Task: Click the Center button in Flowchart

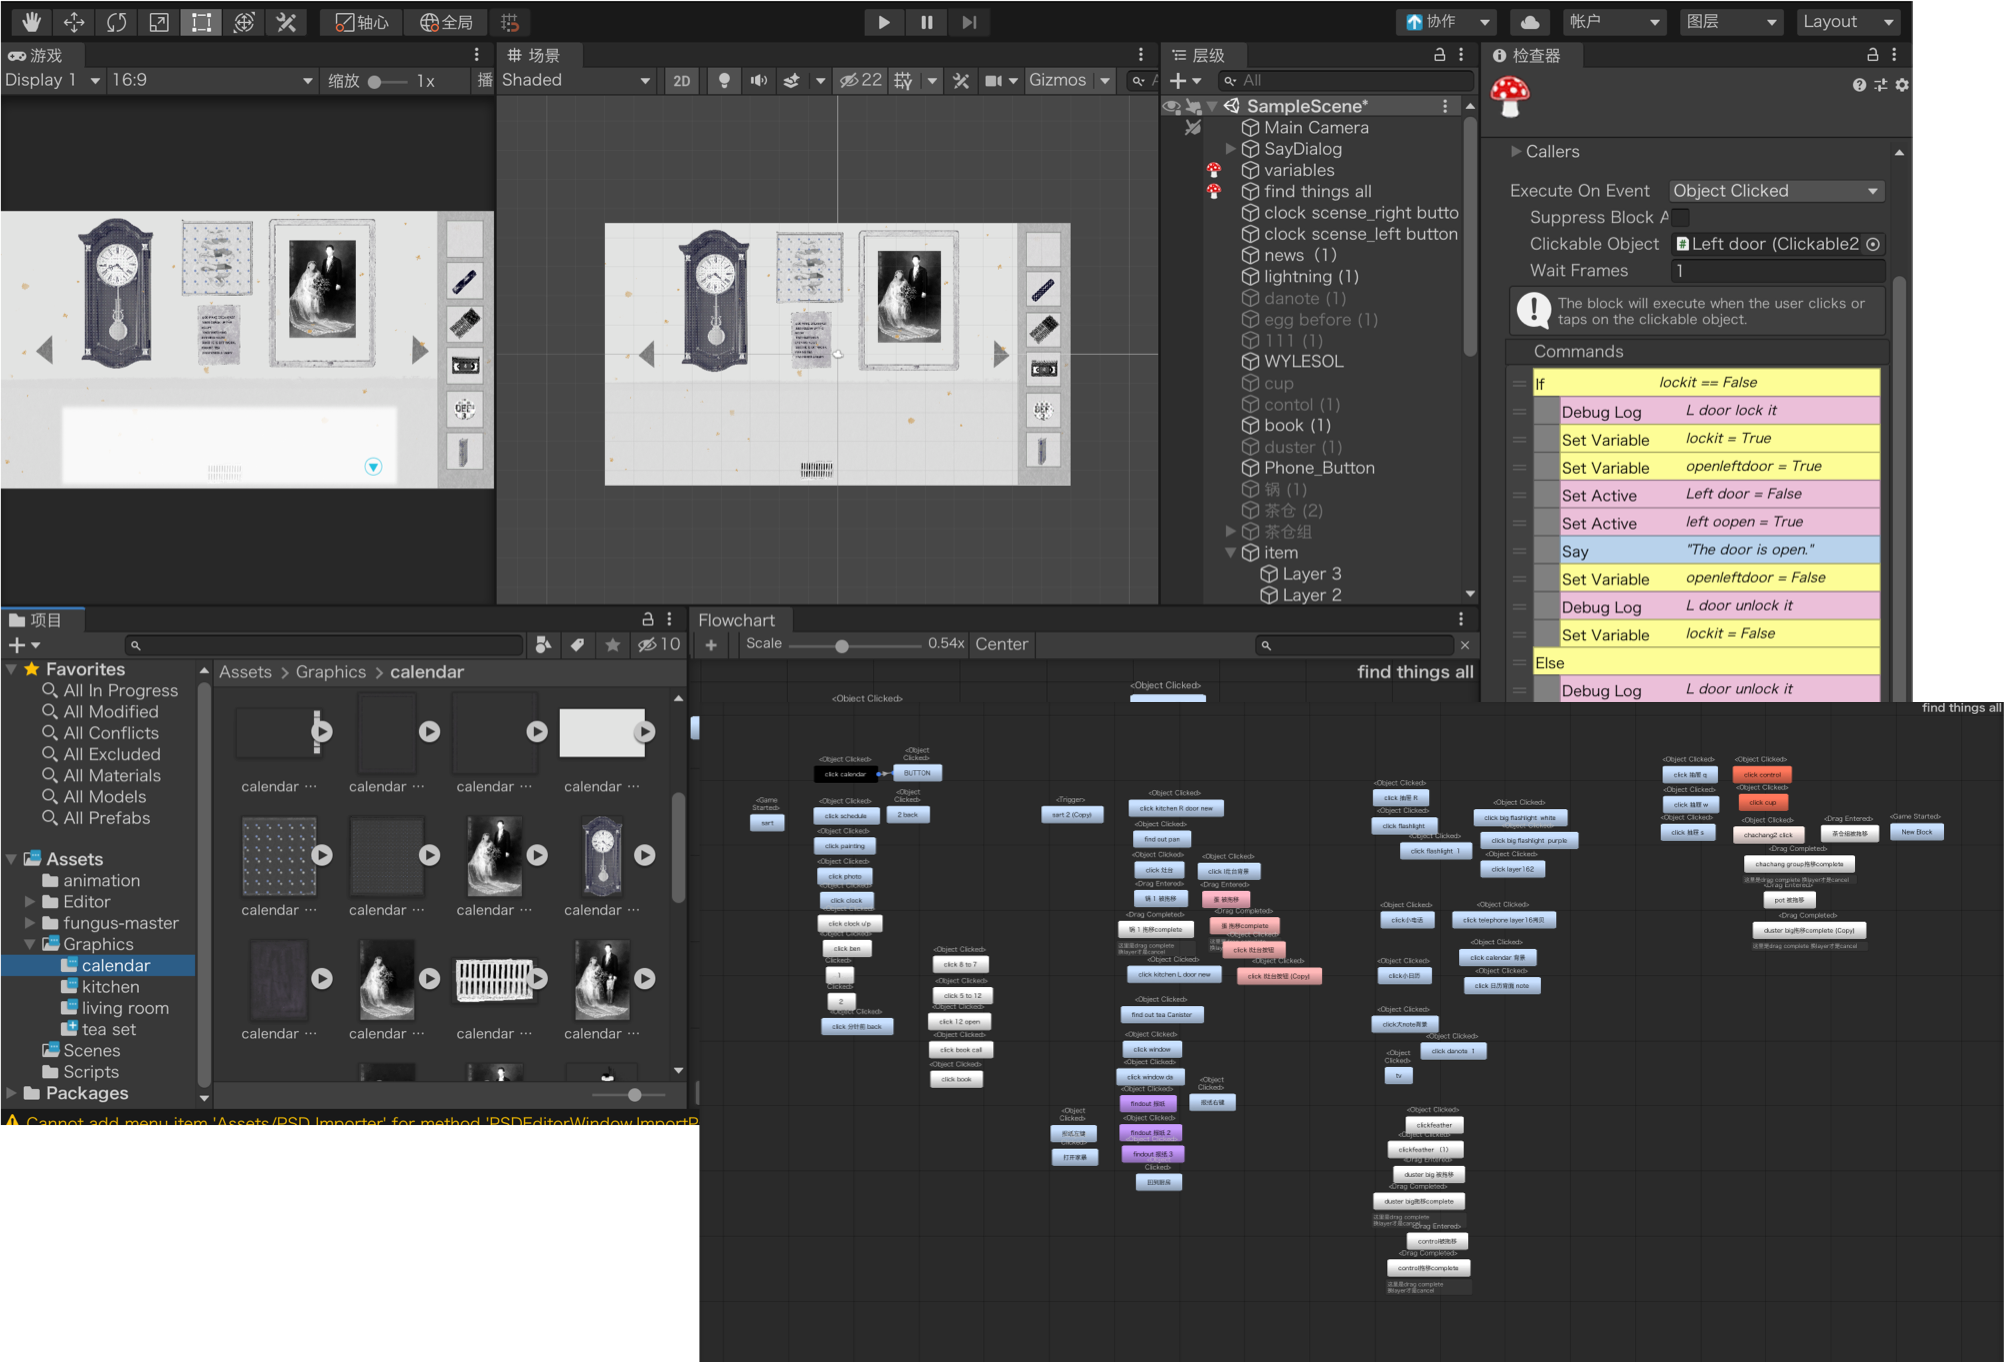Action: point(1001,644)
